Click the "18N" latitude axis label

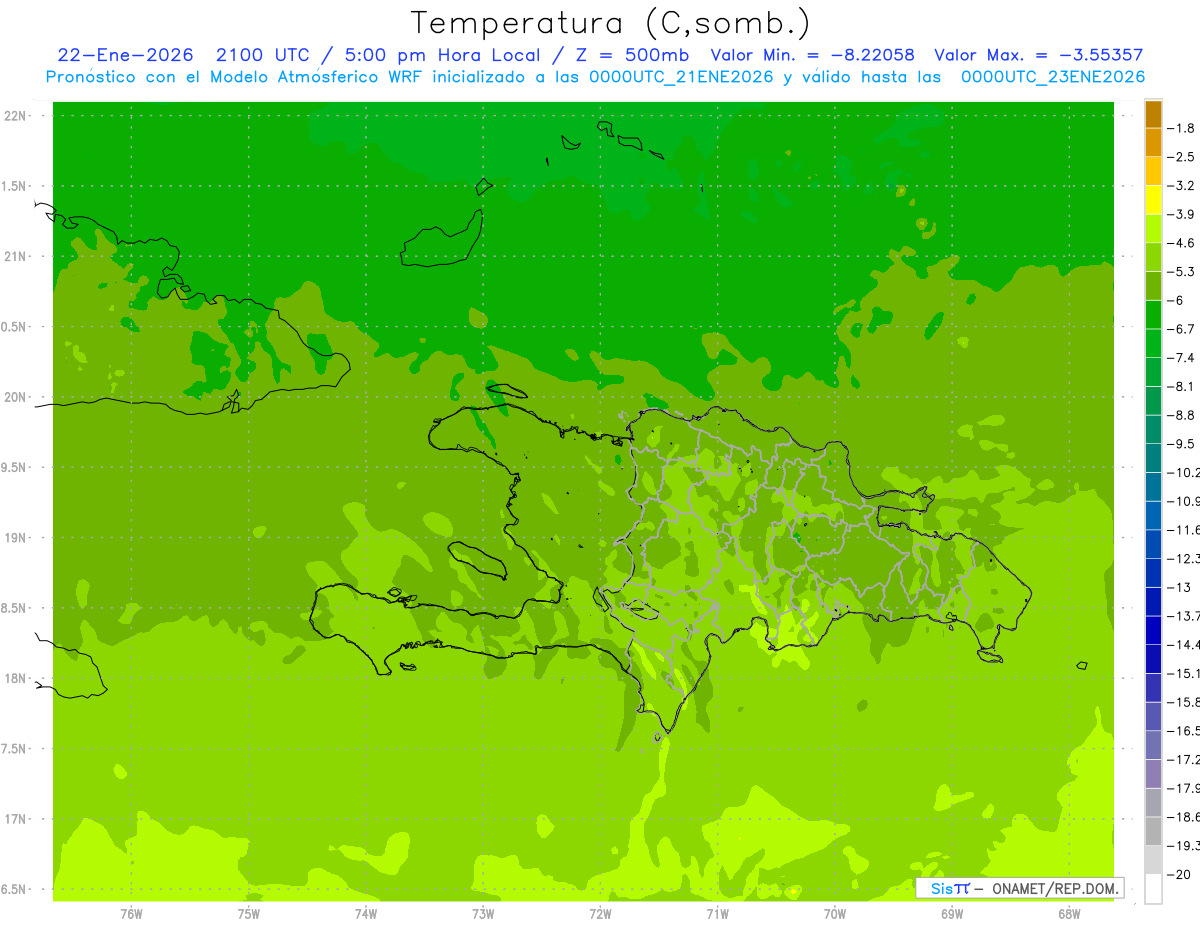point(15,678)
